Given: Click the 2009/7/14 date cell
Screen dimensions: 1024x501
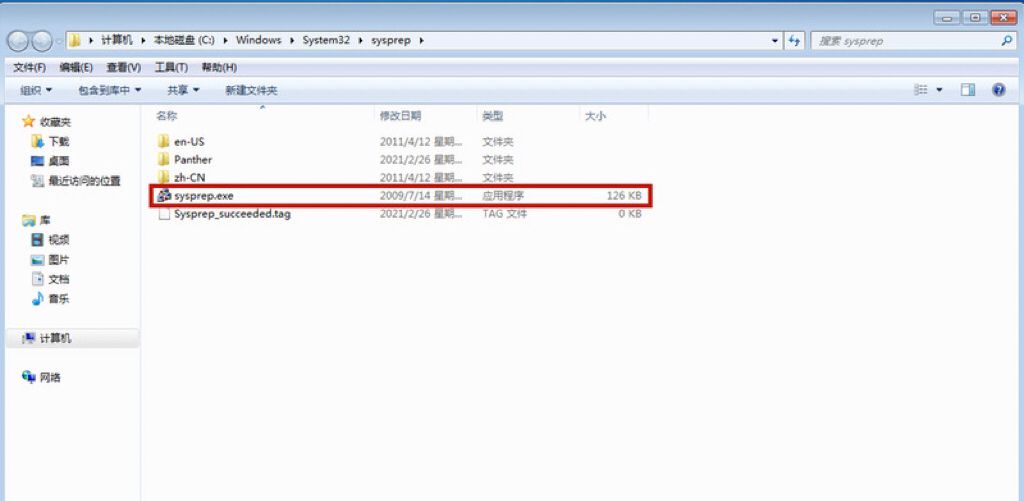Looking at the screenshot, I should [x=421, y=195].
